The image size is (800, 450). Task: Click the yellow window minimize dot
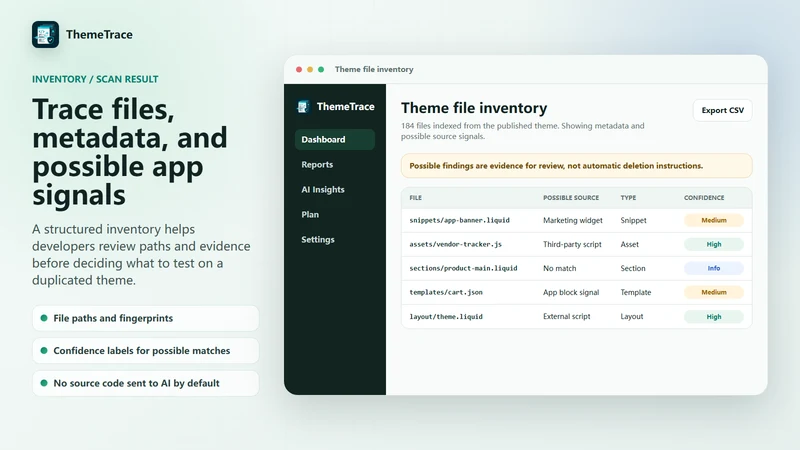coord(310,69)
